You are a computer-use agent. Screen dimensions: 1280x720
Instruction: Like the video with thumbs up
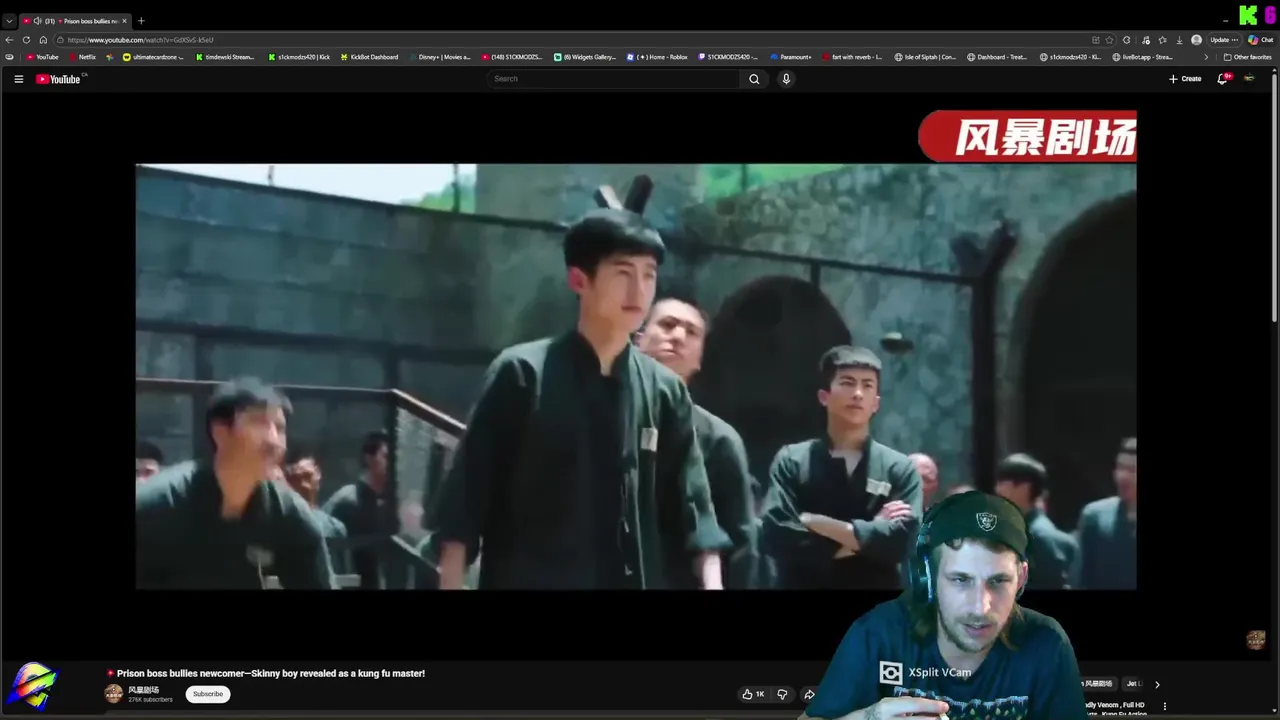(x=753, y=694)
